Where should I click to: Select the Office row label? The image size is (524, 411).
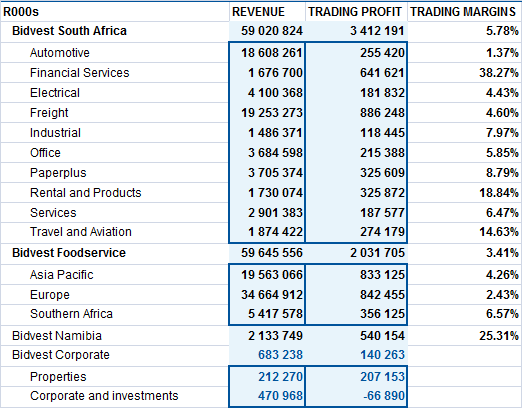45,153
